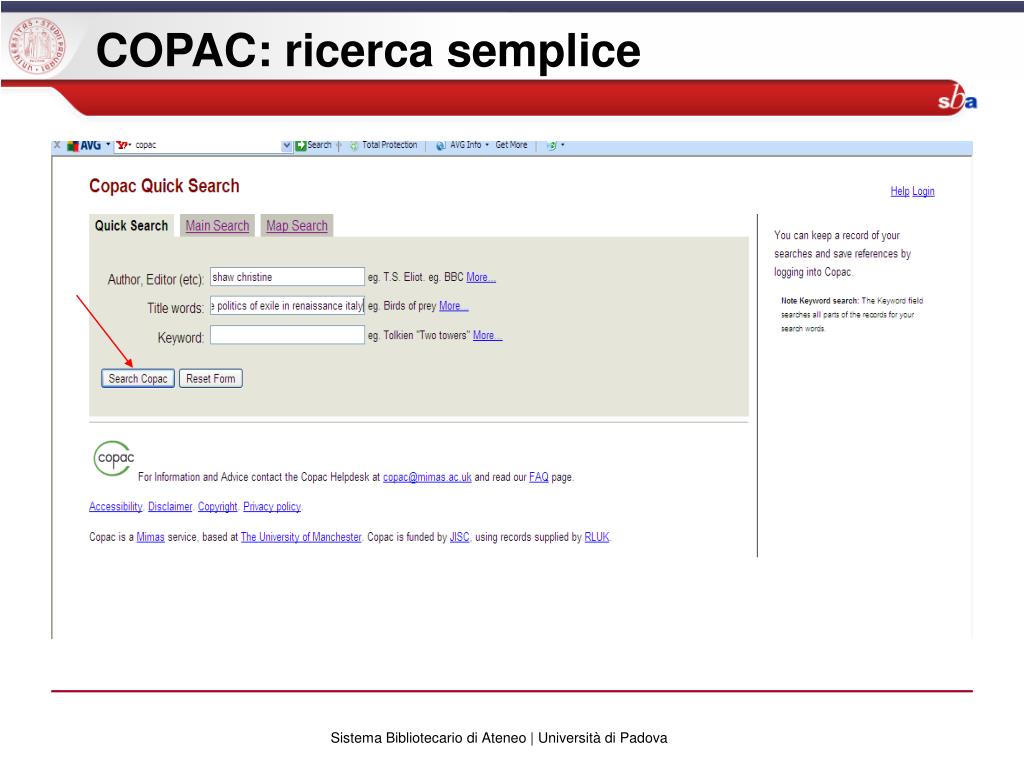The width and height of the screenshot is (1024, 768).
Task: Switch to the Map Search tab
Action: (297, 225)
